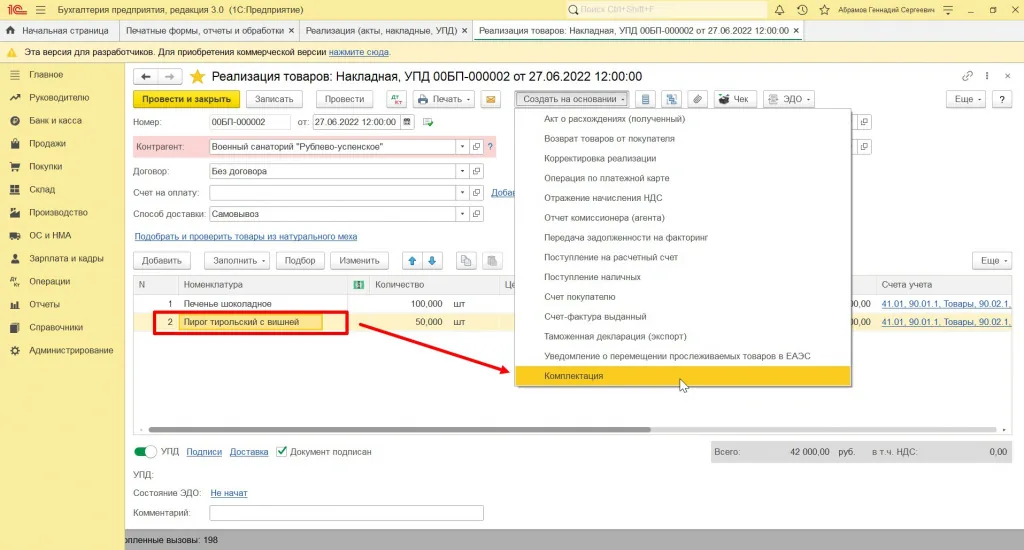Click нажмите сюда link in banner
Viewport: 1024px width, 550px height.
tap(359, 52)
